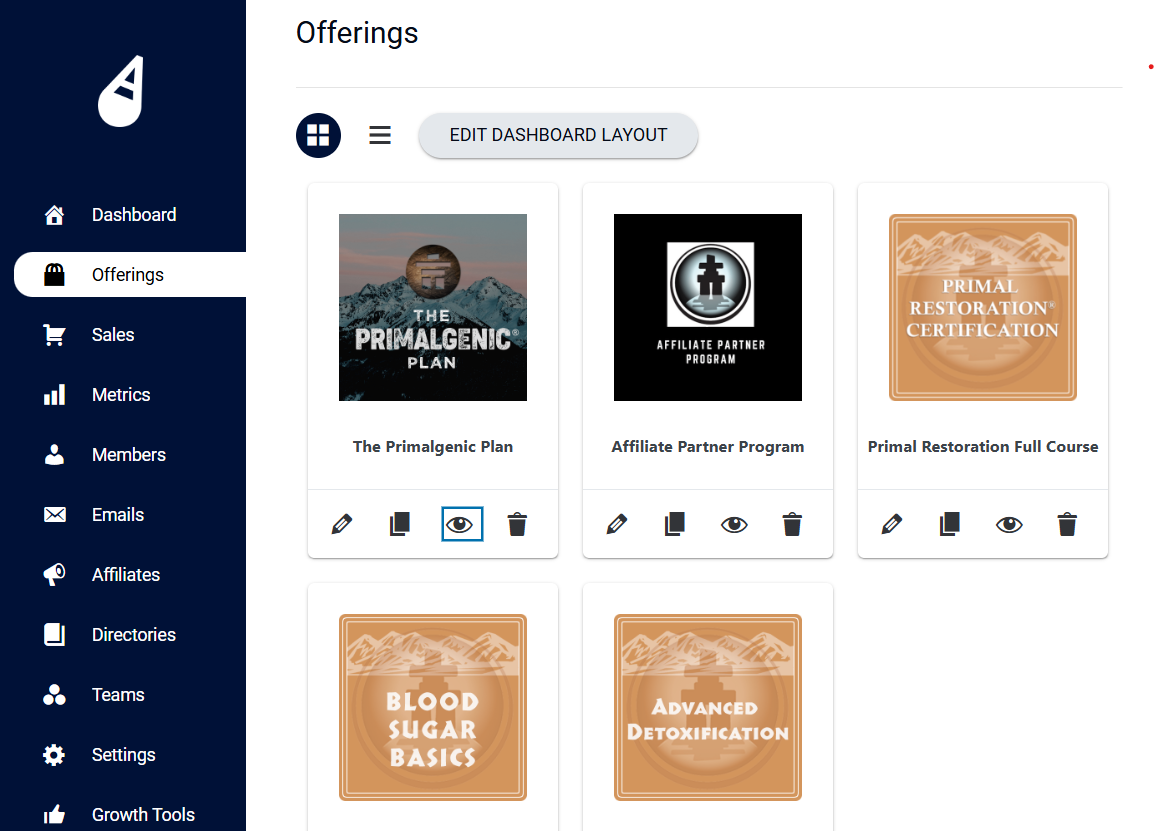This screenshot has height=831, width=1155.
Task: Edit The Primalgenic Plan with pencil icon
Action: [342, 524]
